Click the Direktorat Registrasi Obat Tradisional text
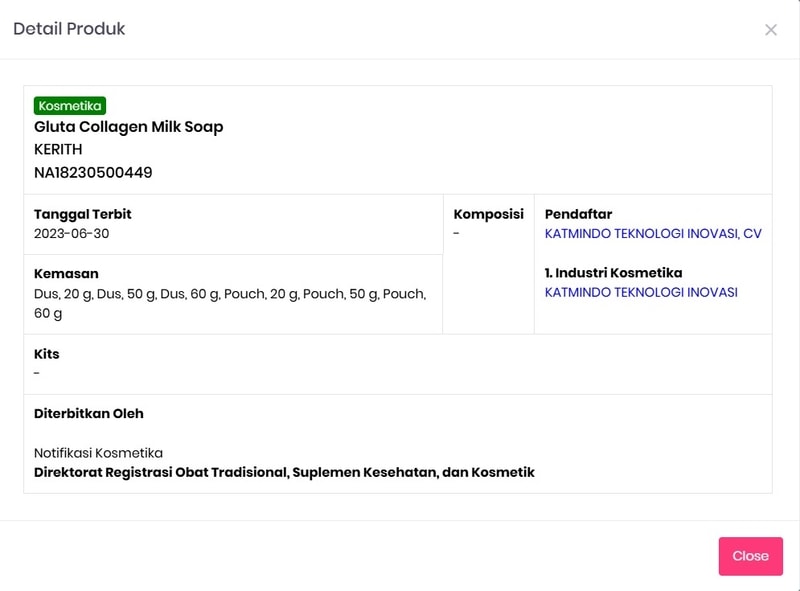This screenshot has width=800, height=591. pyautogui.click(x=284, y=472)
